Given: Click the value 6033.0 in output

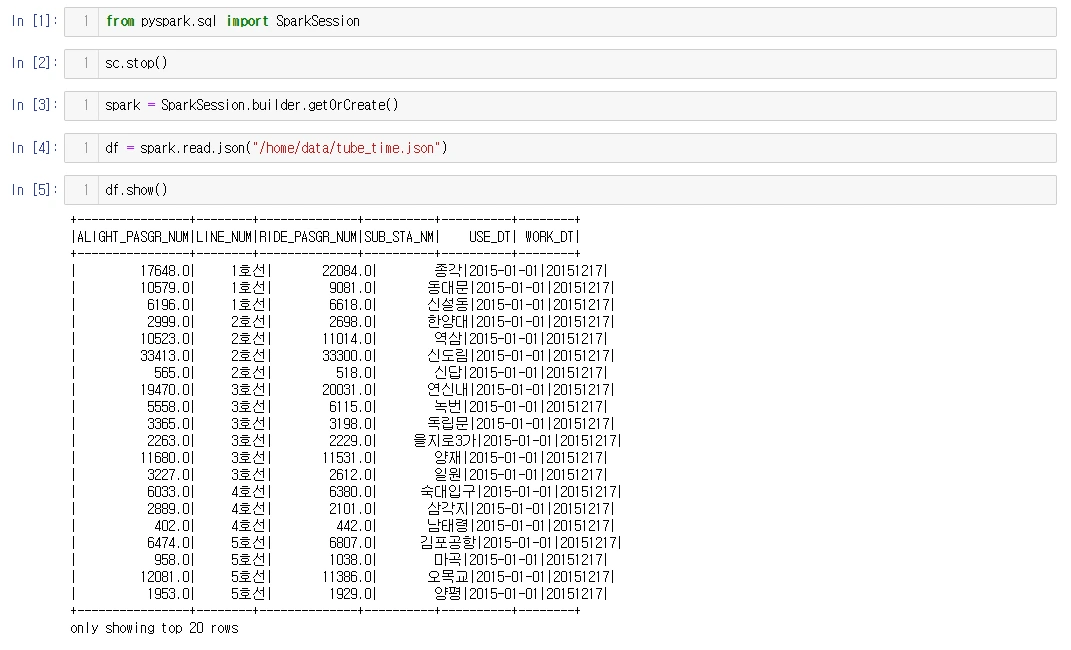Looking at the screenshot, I should coord(167,492).
